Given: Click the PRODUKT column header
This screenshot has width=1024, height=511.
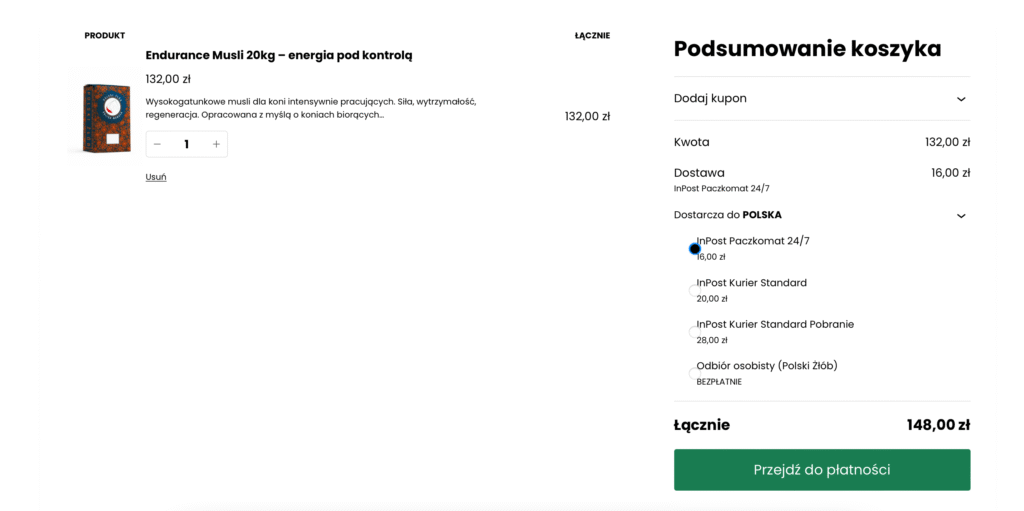Looking at the screenshot, I should coord(105,35).
